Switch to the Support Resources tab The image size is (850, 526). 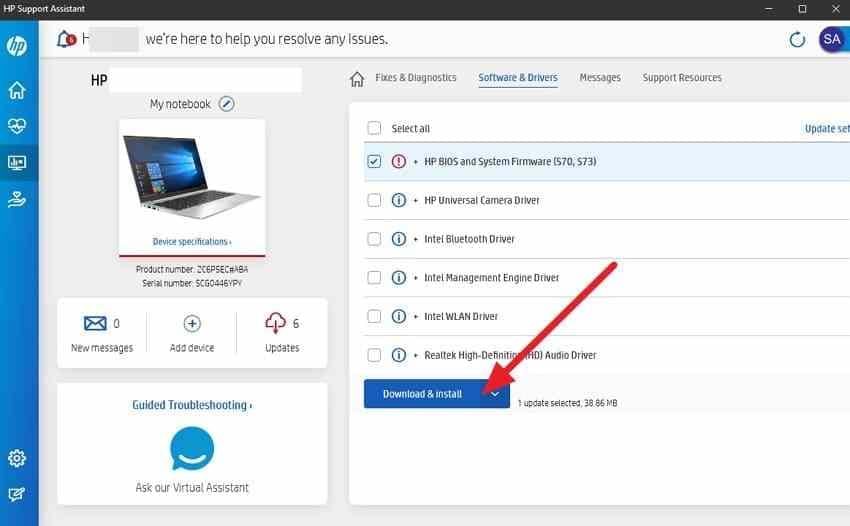(x=682, y=78)
